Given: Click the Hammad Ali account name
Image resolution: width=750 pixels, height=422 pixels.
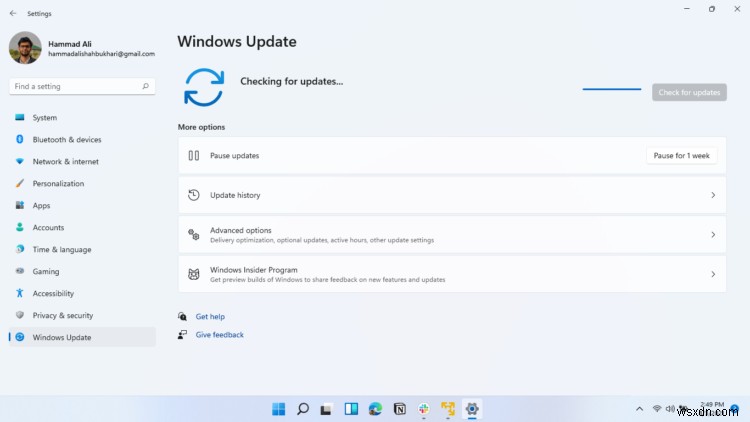Looking at the screenshot, I should pyautogui.click(x=70, y=44).
